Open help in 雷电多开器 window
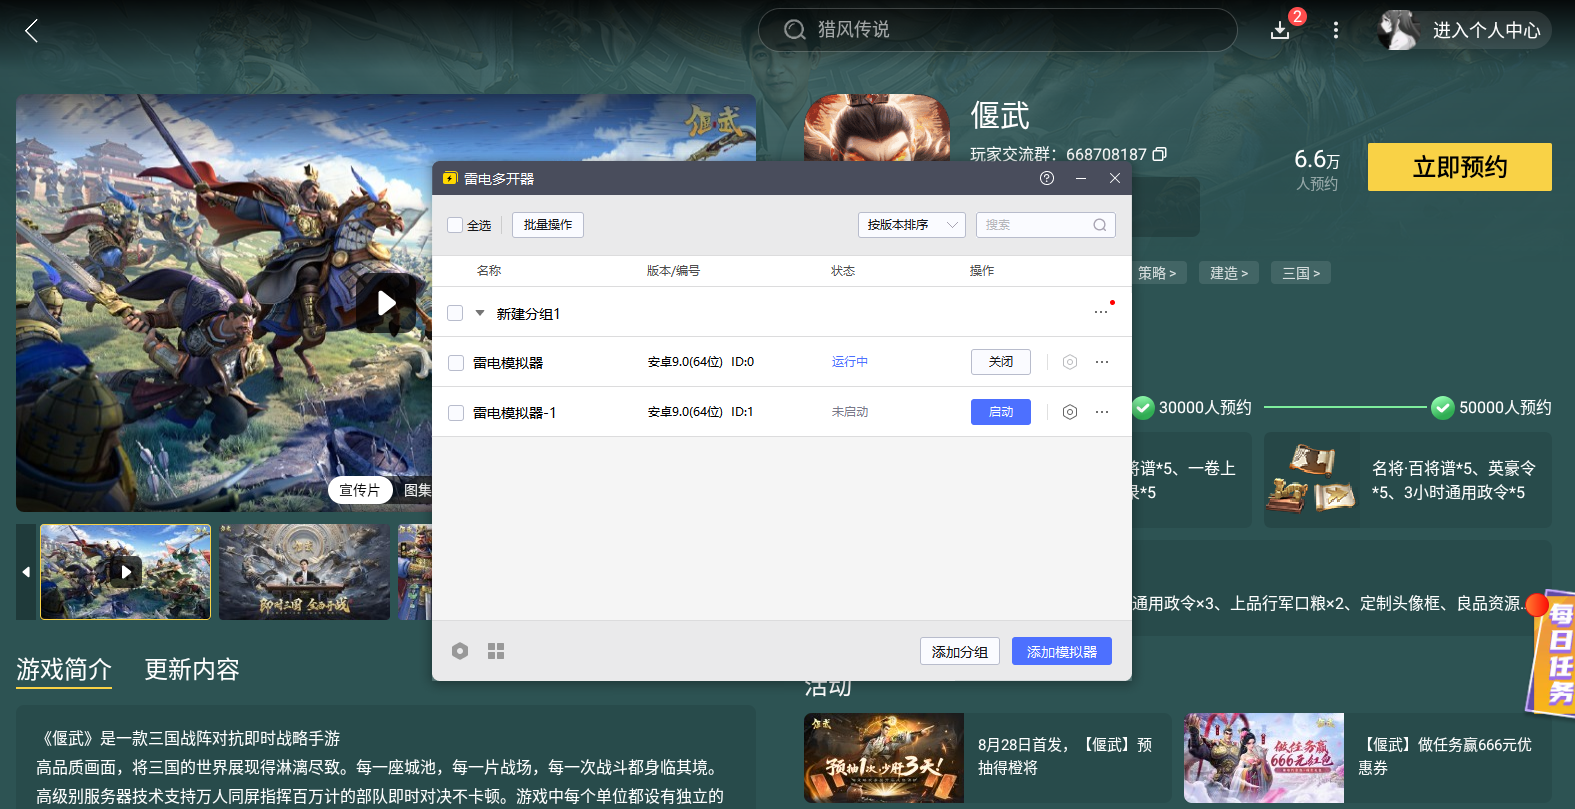This screenshot has height=809, width=1575. [1047, 178]
